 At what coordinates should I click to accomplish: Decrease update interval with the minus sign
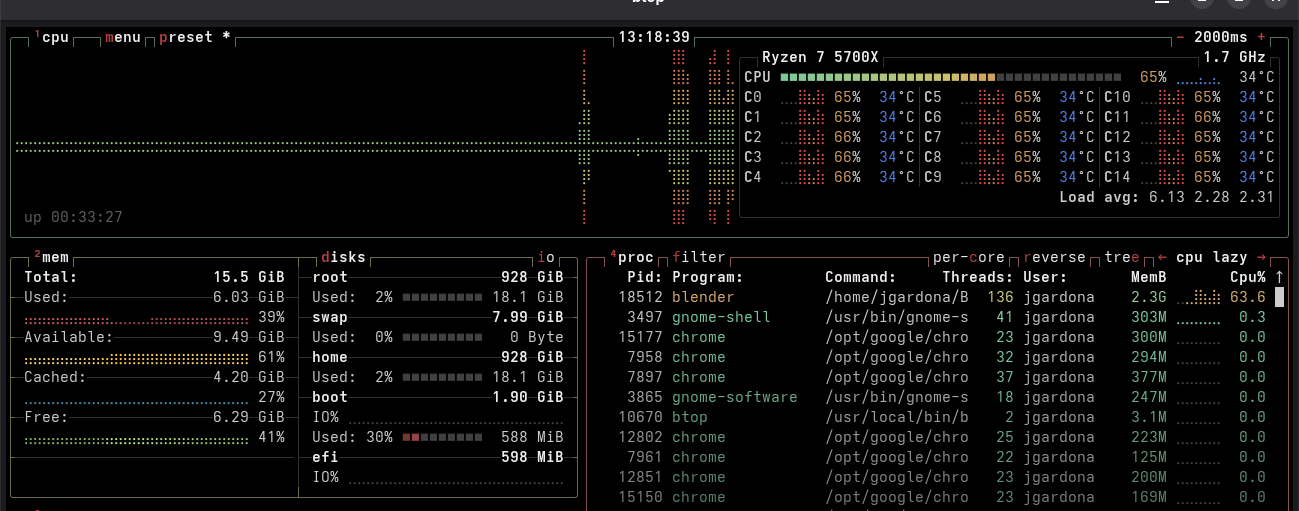(1181, 37)
